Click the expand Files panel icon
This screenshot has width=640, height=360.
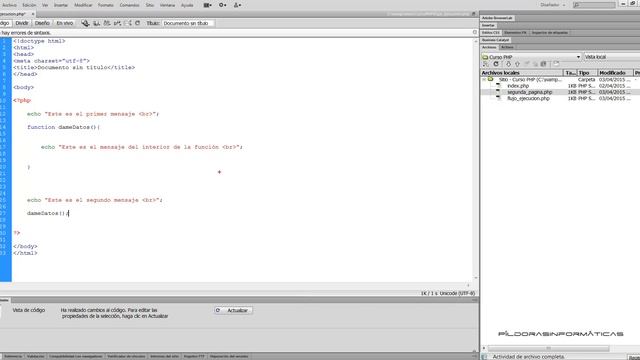556,64
